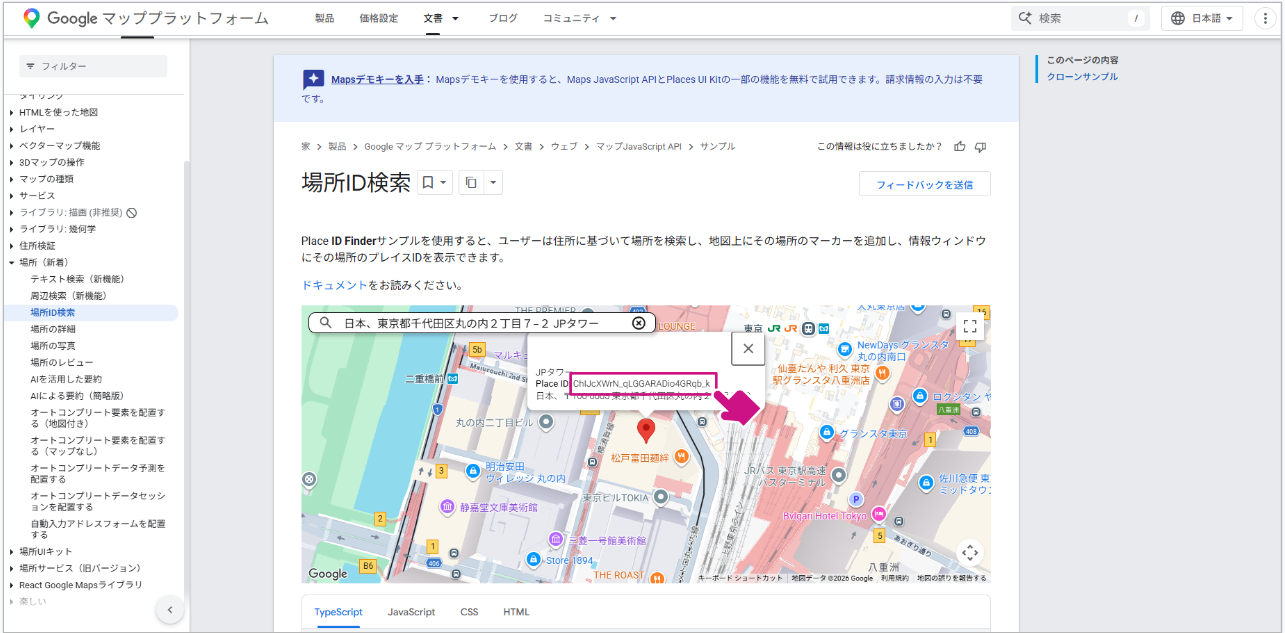Viewport: 1285px width, 633px height.
Task: Go to マップJavaScript API breadcrumb
Action: tap(639, 146)
